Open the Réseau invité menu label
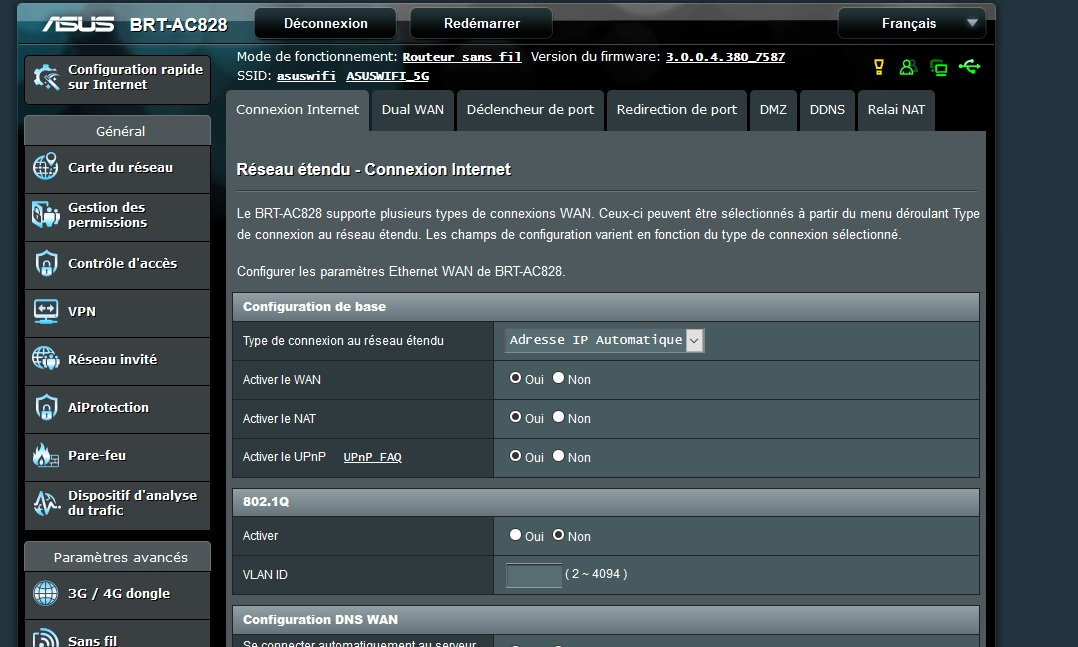The height and width of the screenshot is (647, 1078). tap(112, 359)
